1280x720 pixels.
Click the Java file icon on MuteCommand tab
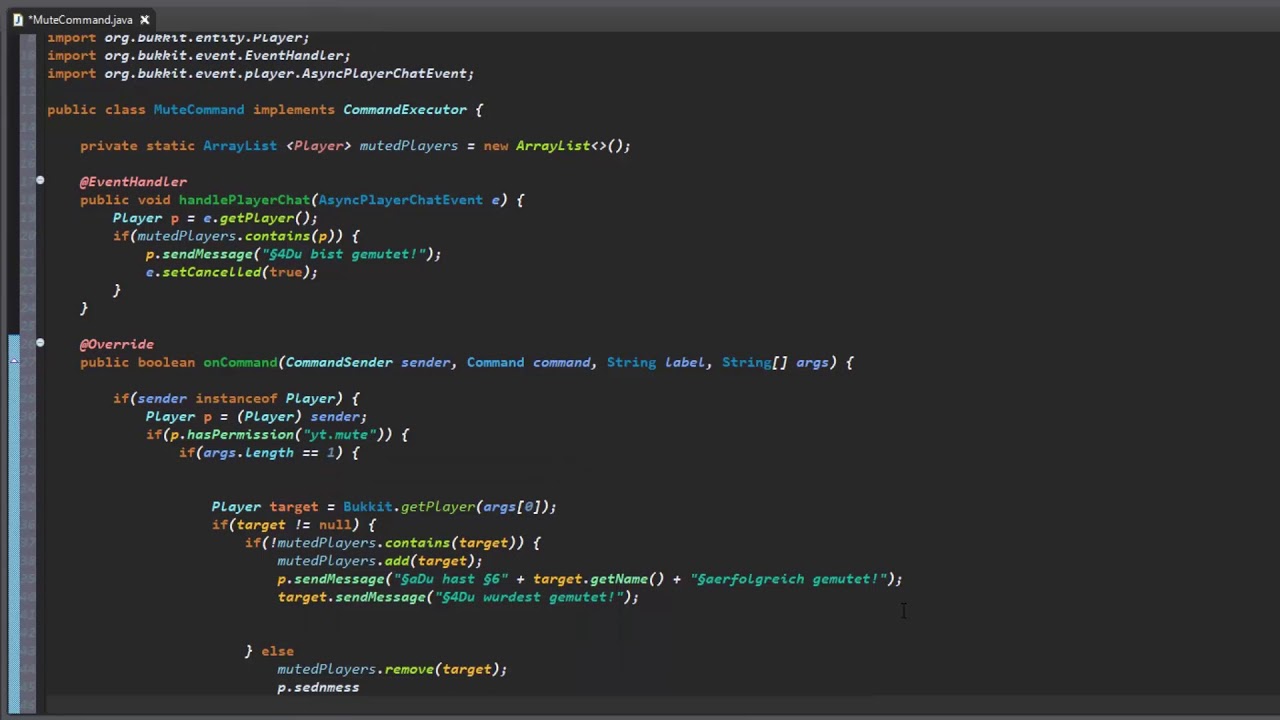pyautogui.click(x=17, y=19)
